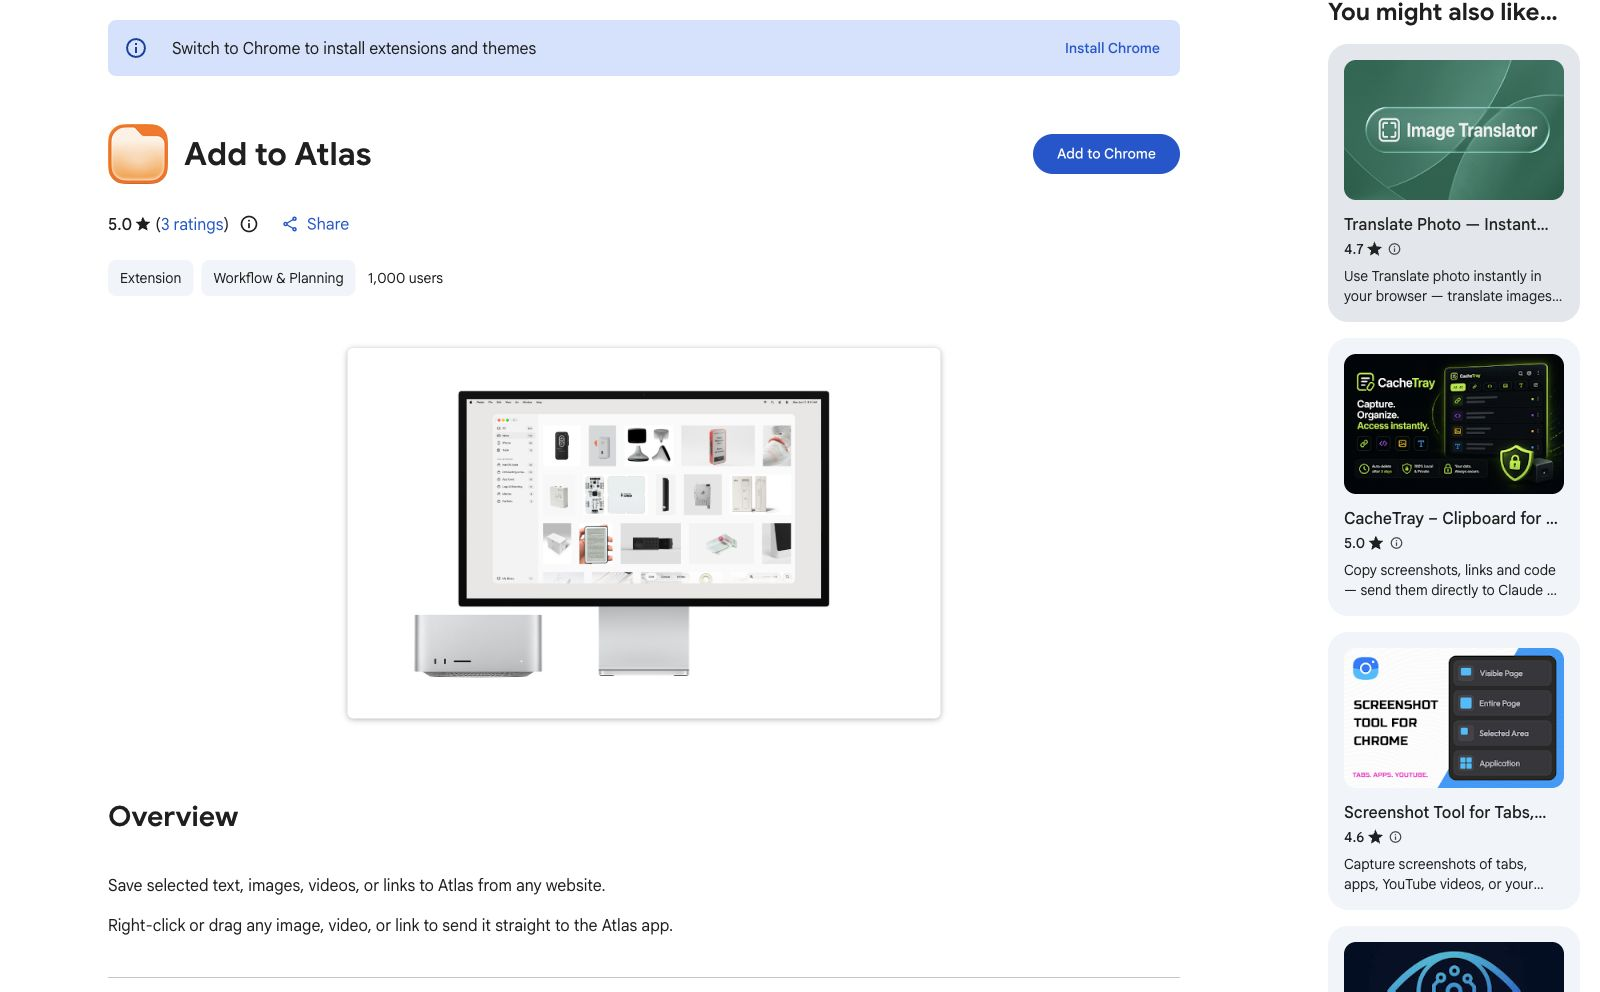The image size is (1600, 992).
Task: Click the info icon in the Chrome banner
Action: [x=136, y=48]
